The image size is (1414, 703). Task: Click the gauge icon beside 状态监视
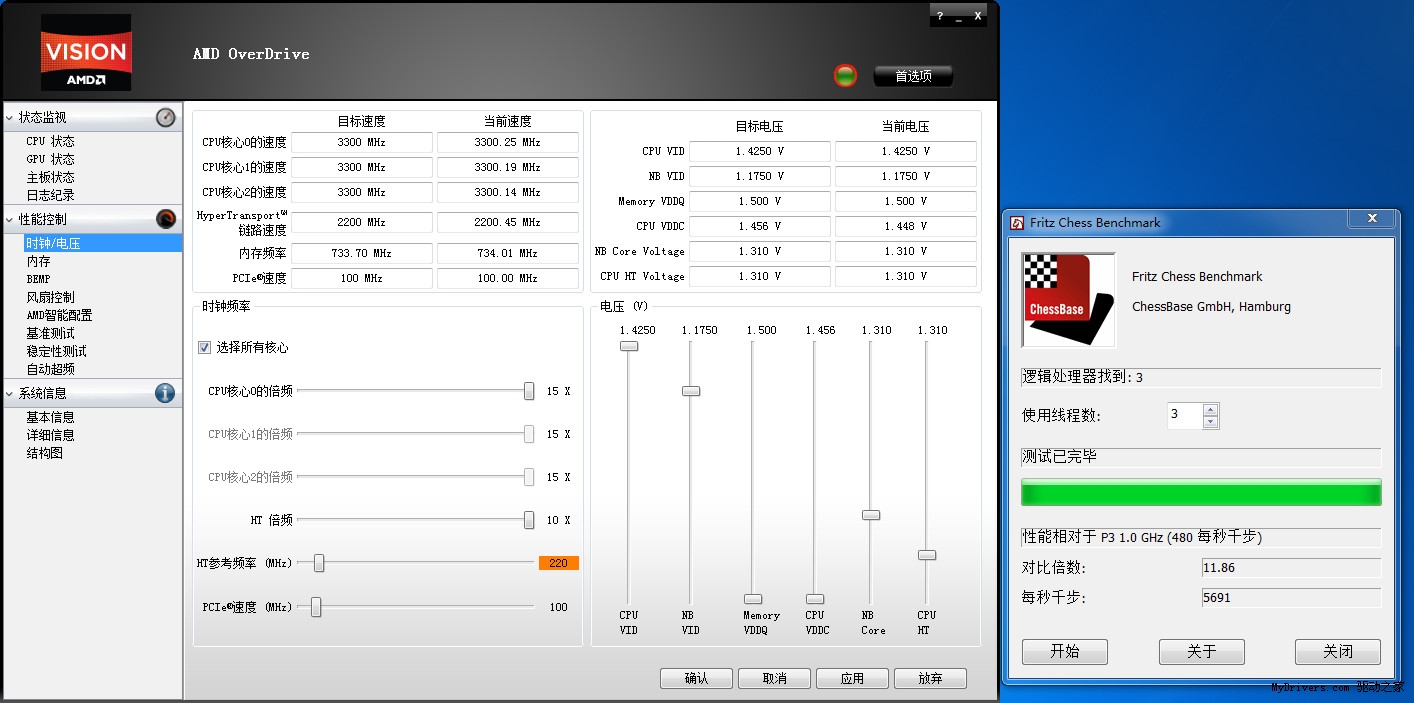166,118
